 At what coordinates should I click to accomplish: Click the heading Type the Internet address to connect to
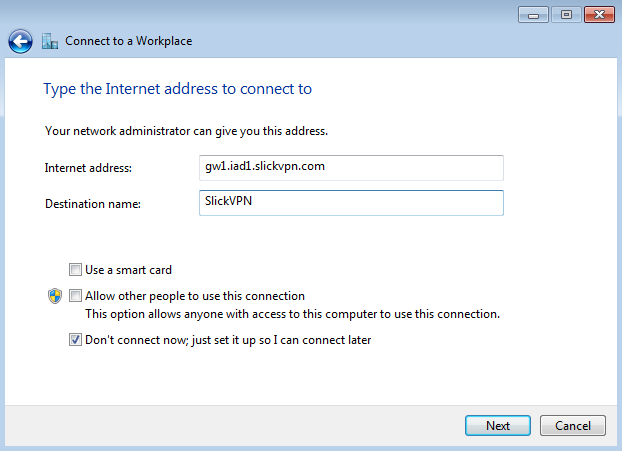click(178, 89)
